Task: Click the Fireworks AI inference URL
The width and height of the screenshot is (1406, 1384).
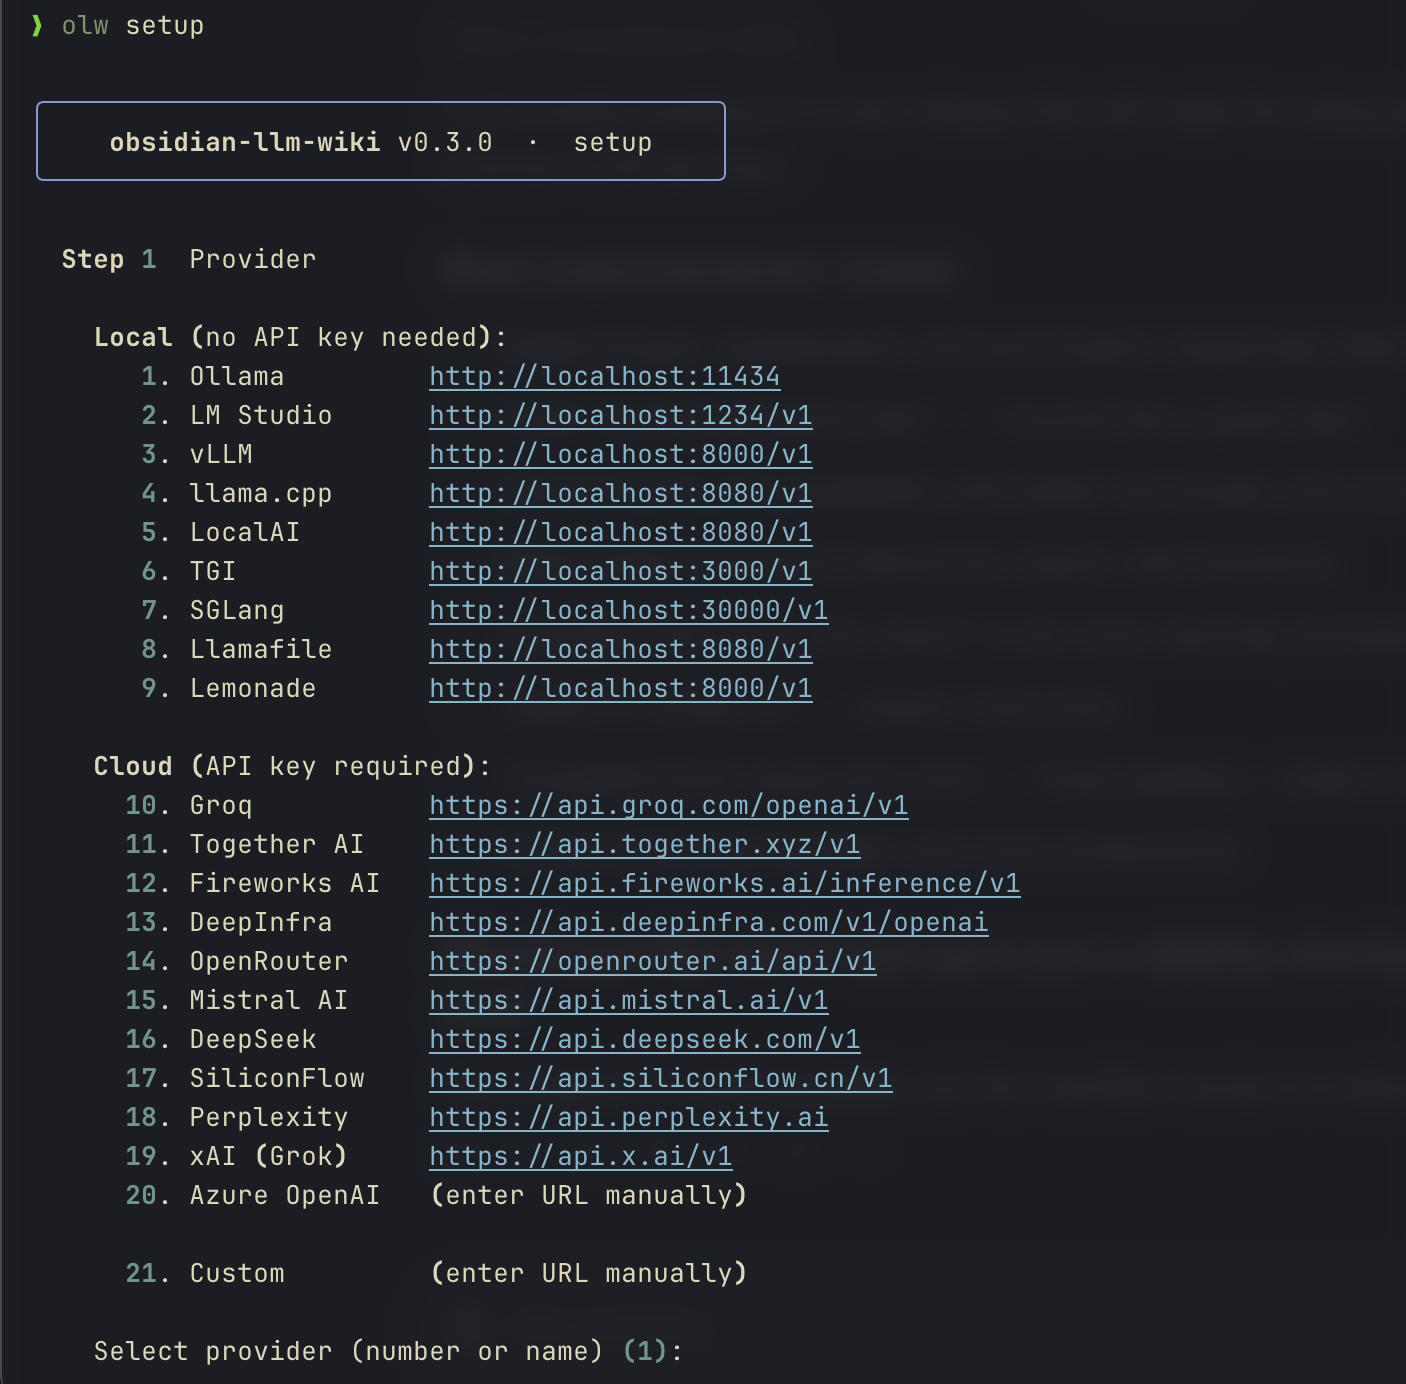Action: pyautogui.click(x=724, y=884)
